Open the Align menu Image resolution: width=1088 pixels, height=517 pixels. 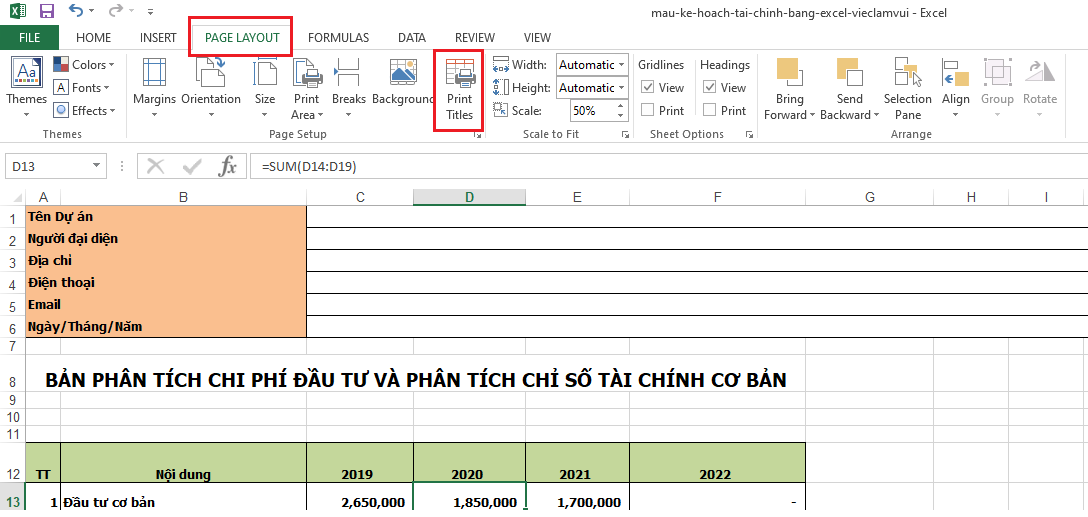coord(955,87)
